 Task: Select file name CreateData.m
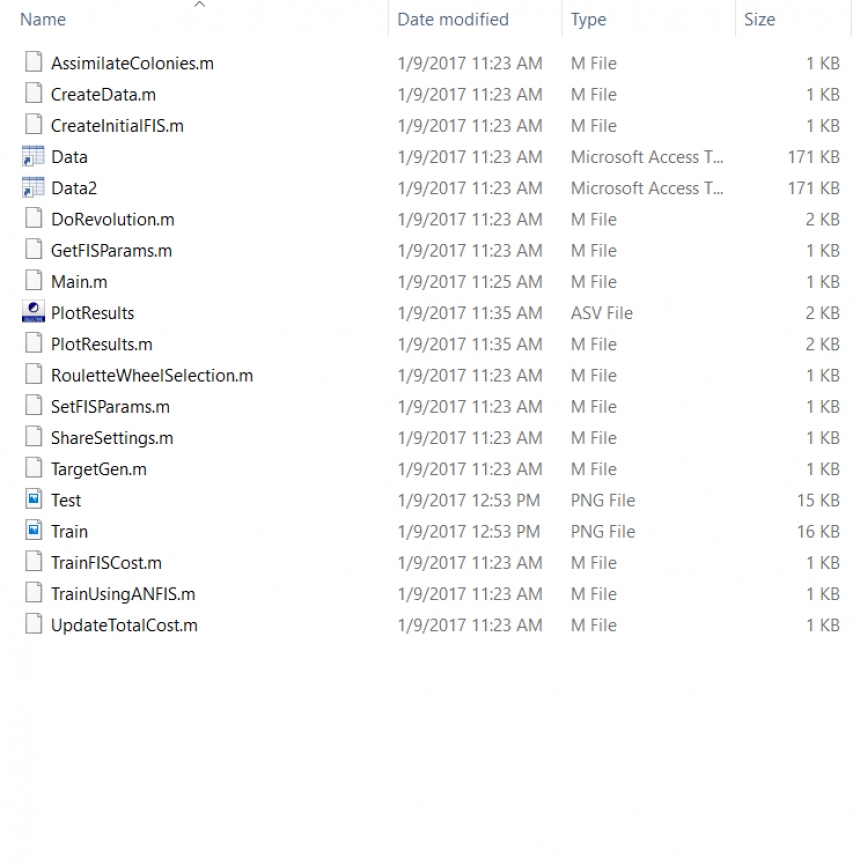click(x=103, y=94)
